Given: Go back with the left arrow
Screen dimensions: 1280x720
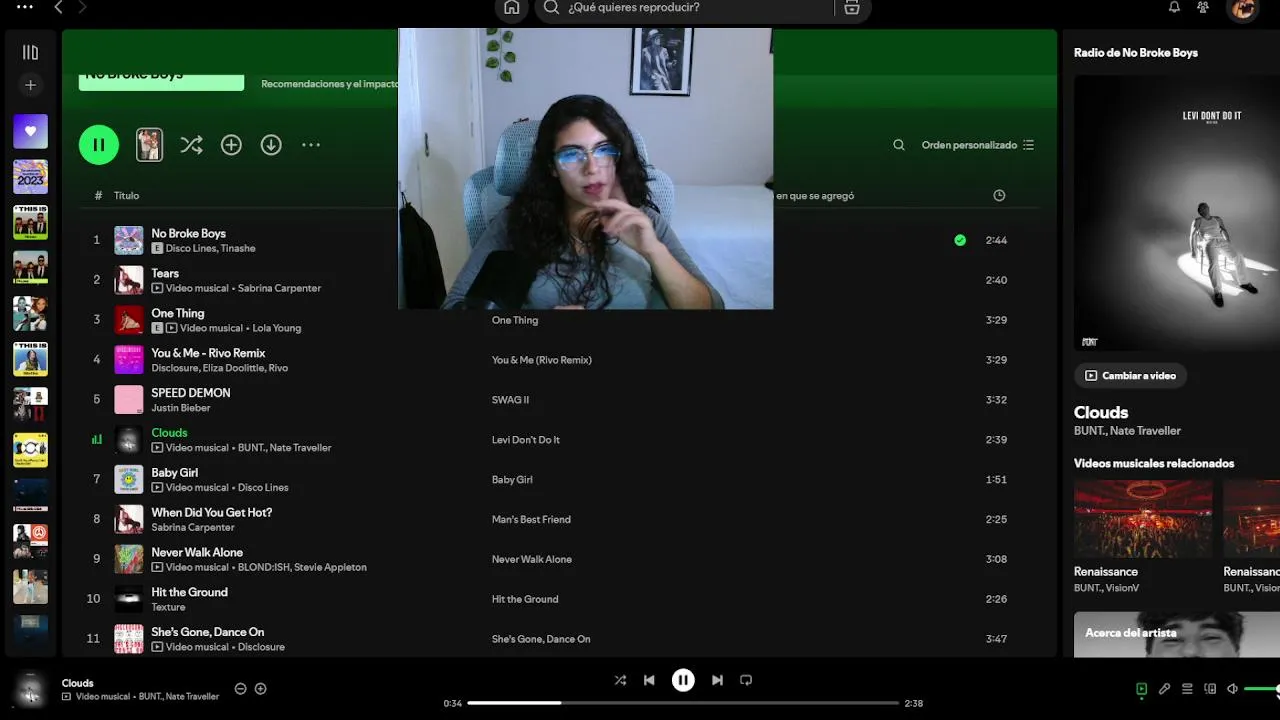Looking at the screenshot, I should tap(58, 7).
